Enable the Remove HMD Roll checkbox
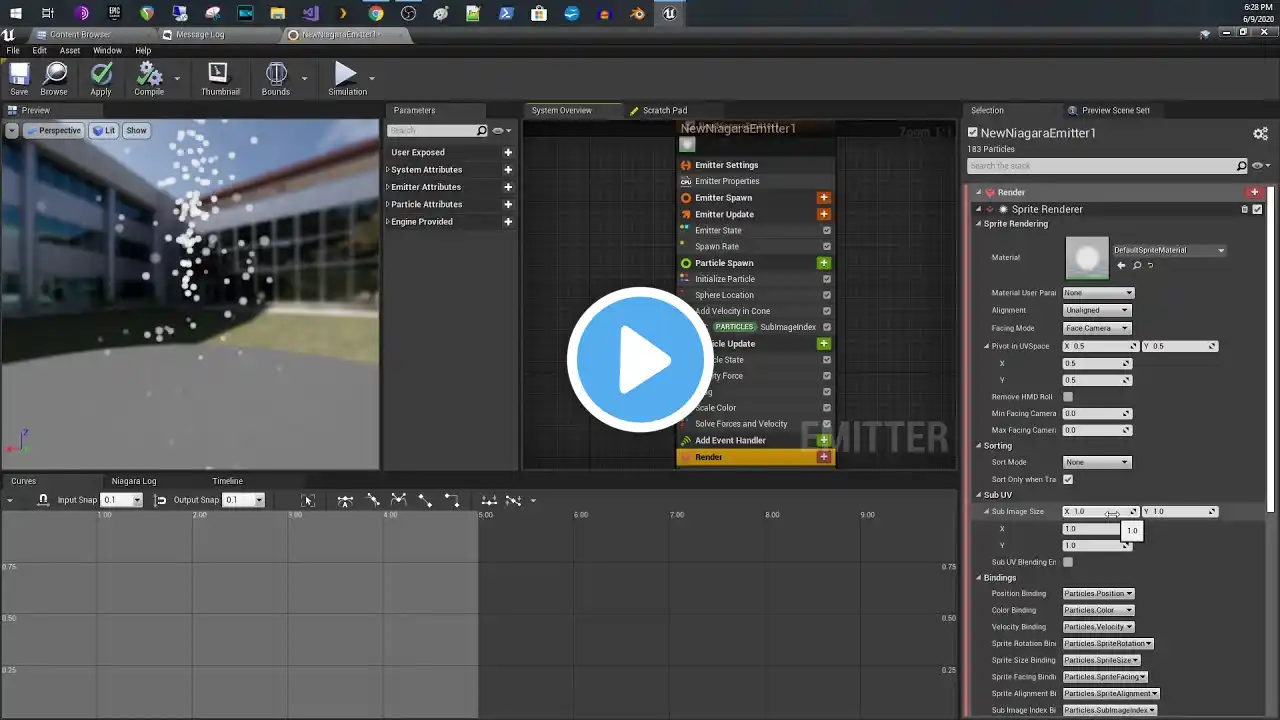 [1068, 397]
